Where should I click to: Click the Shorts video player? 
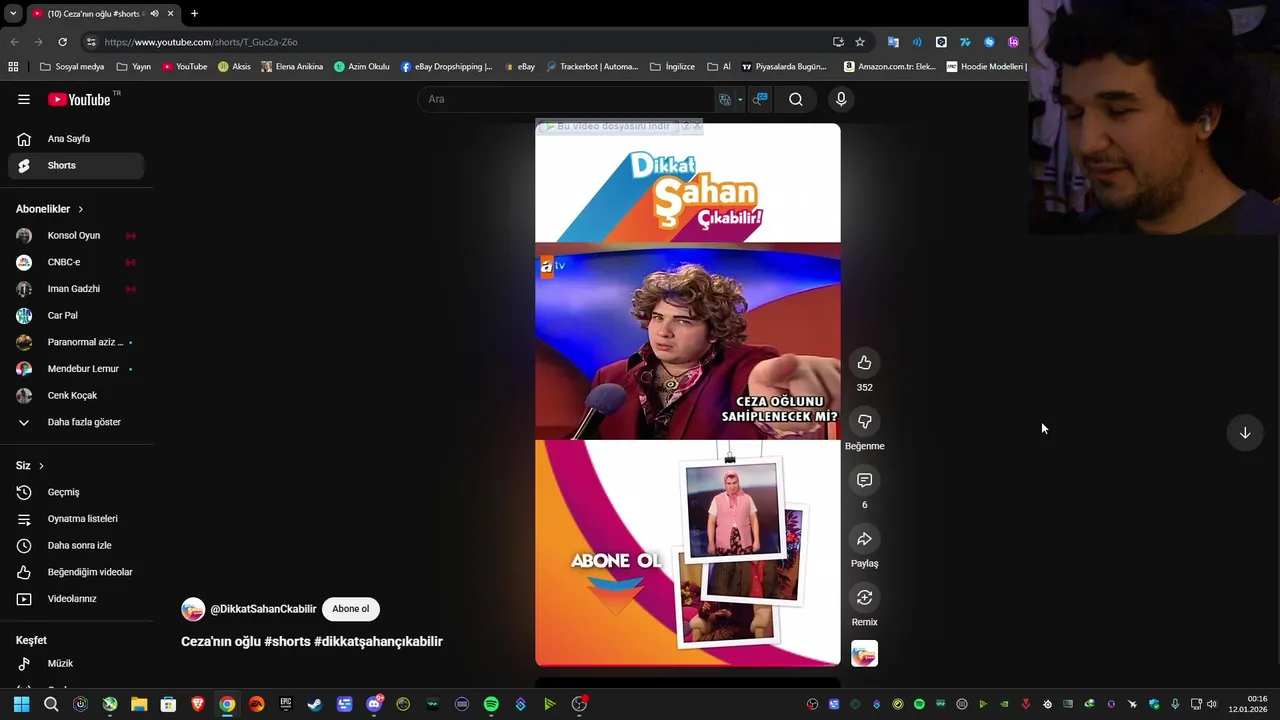[x=688, y=395]
